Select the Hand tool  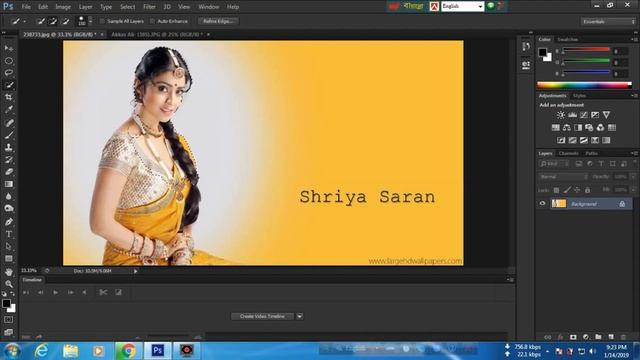(9, 272)
